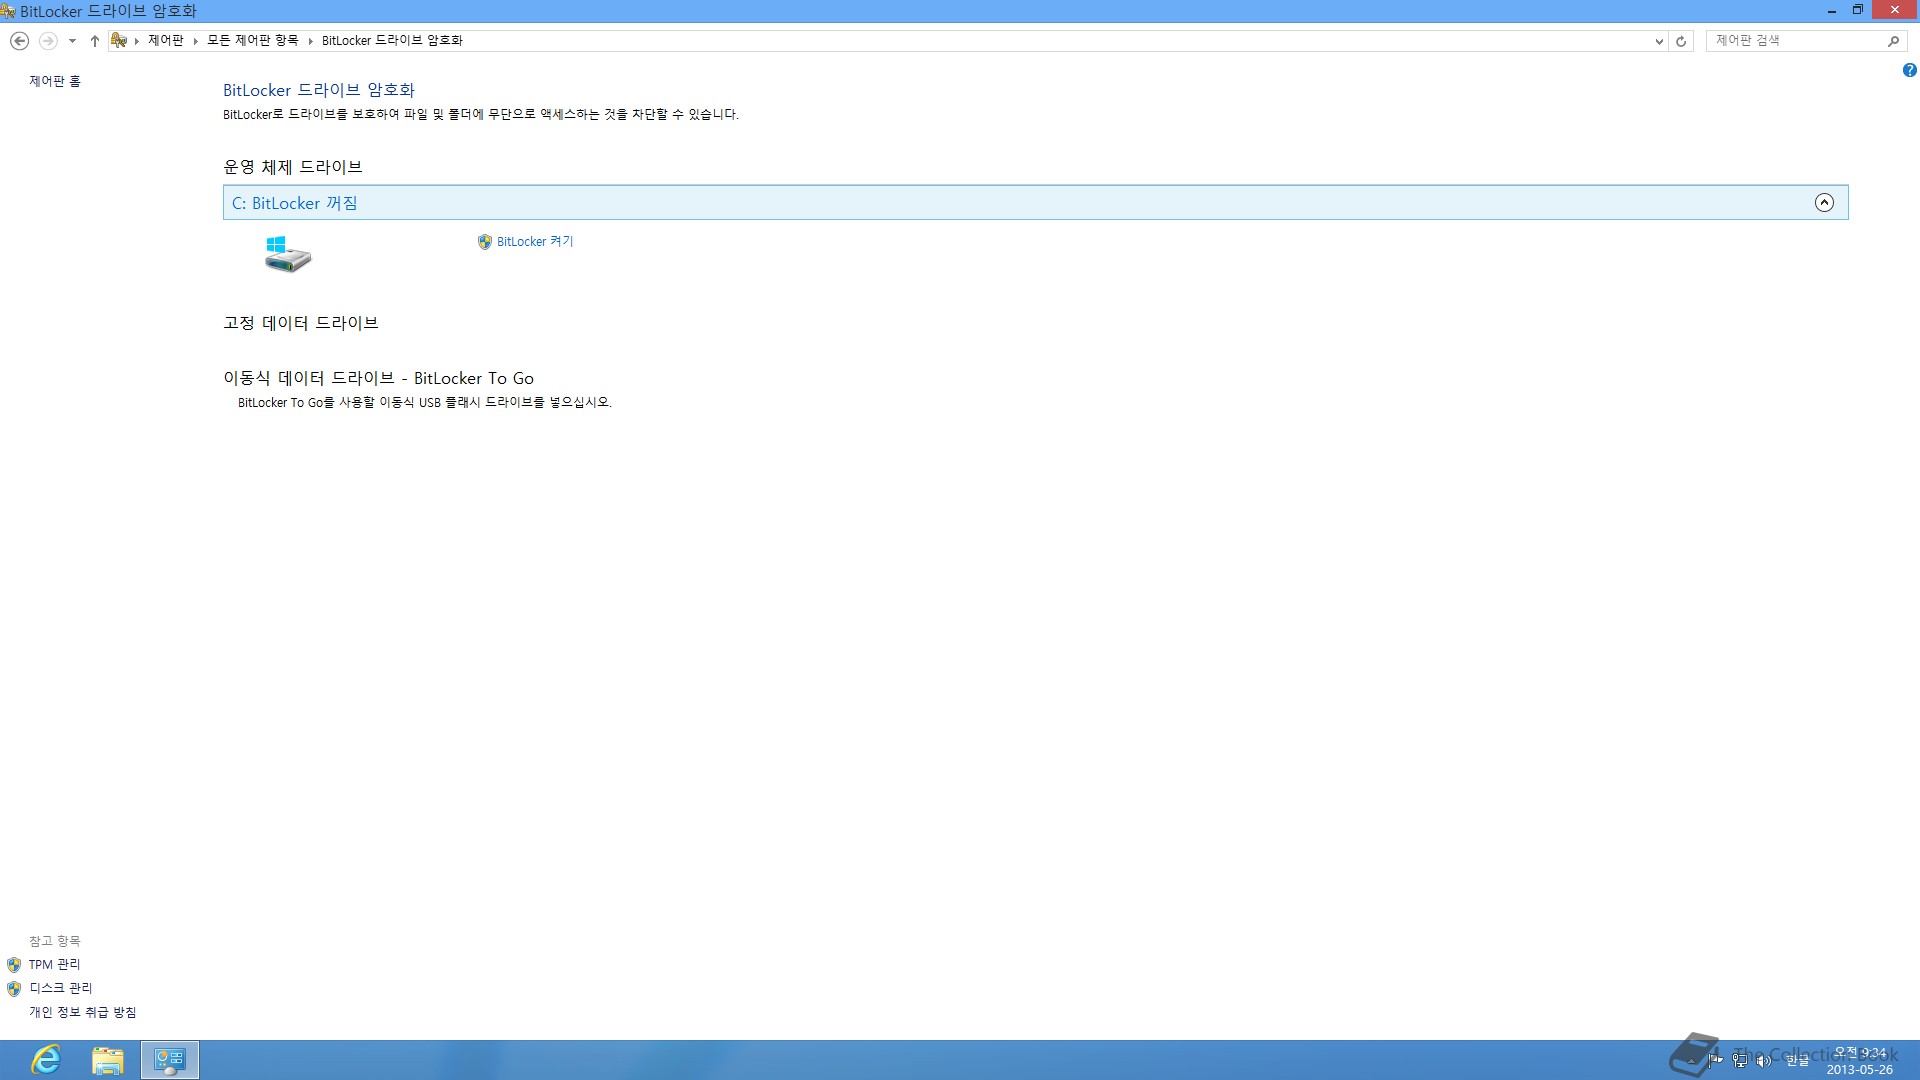
Task: Click the network icon in system tray
Action: point(1741,1060)
